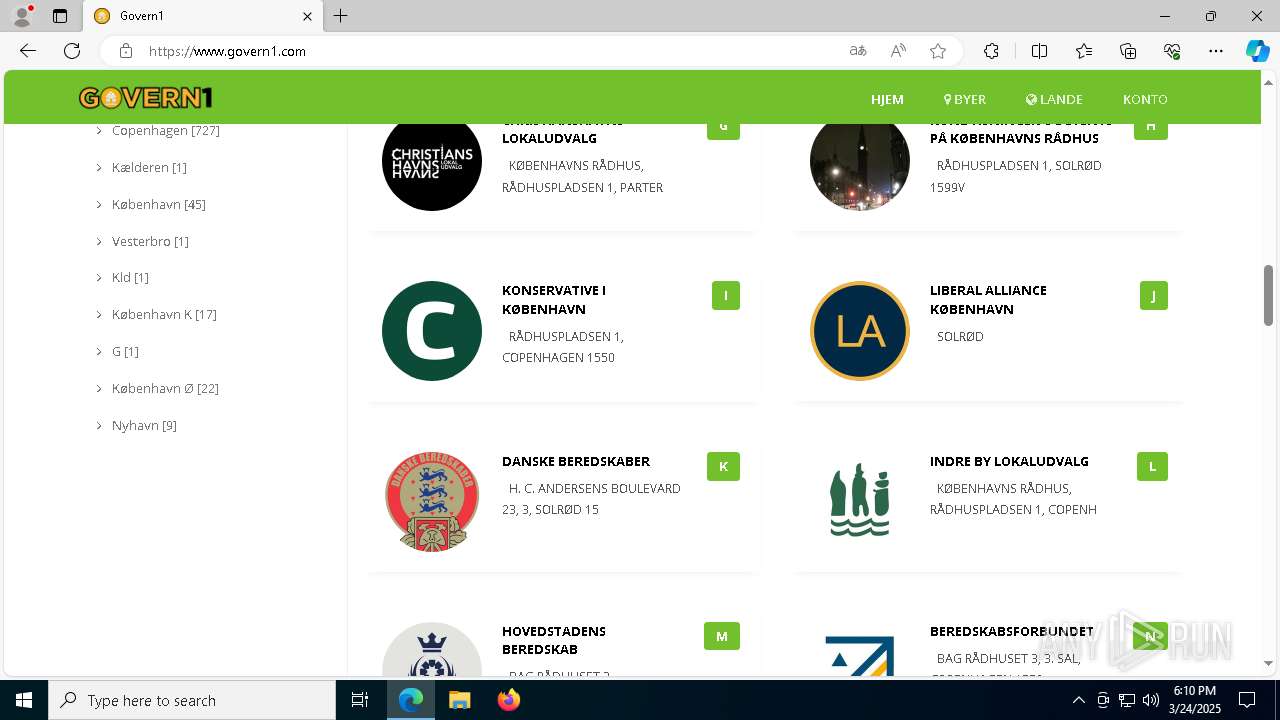Image resolution: width=1280 pixels, height=720 pixels.
Task: Click the GOVERN1 site logo
Action: pyautogui.click(x=146, y=98)
